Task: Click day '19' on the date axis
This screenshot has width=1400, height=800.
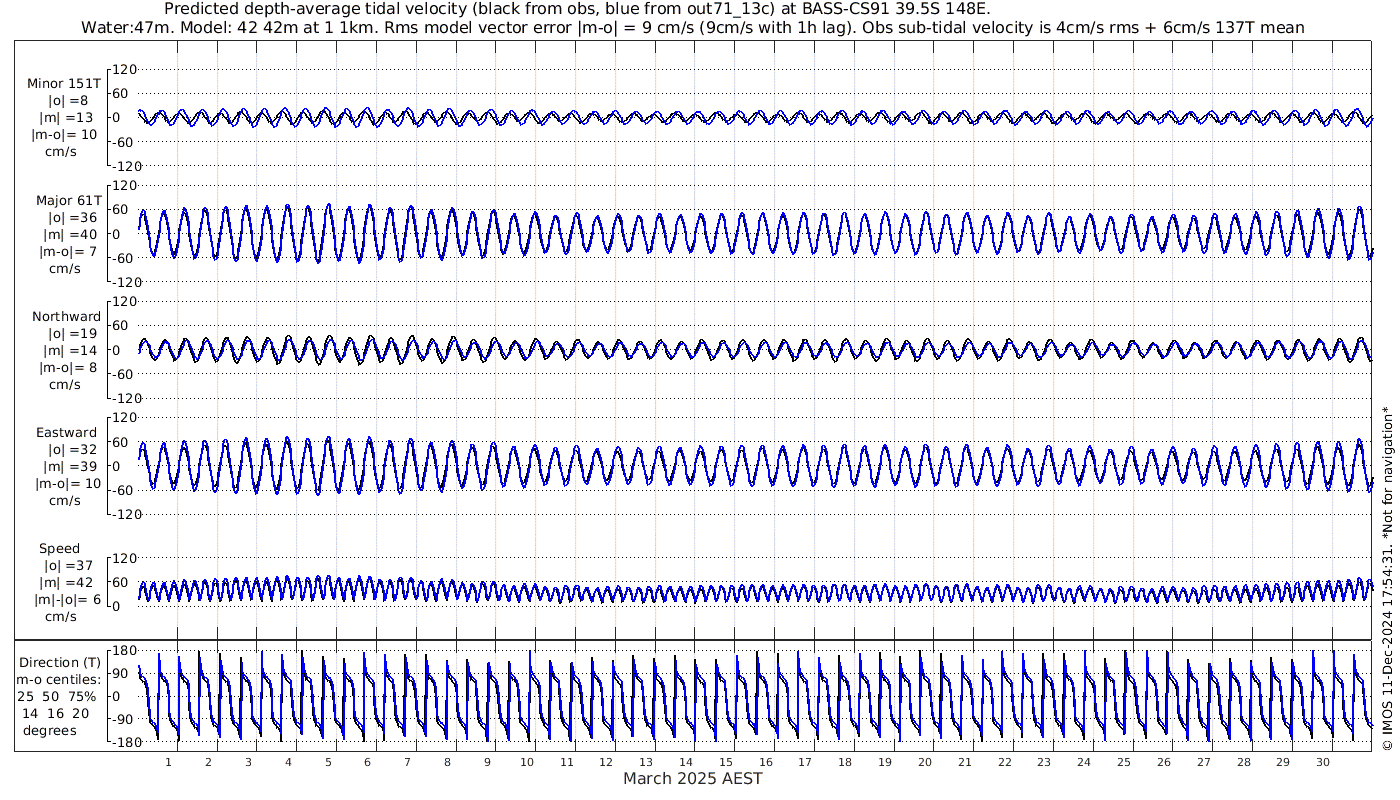Action: click(885, 762)
